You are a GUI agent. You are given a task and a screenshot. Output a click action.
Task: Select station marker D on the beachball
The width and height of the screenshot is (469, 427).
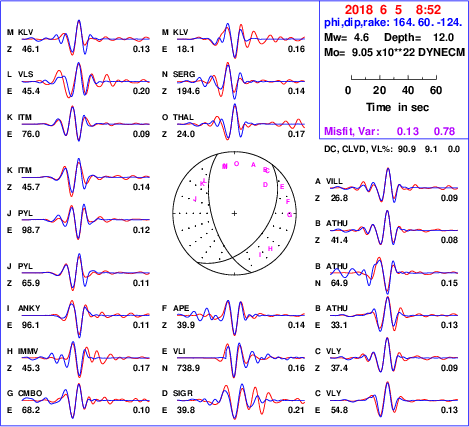[265, 185]
